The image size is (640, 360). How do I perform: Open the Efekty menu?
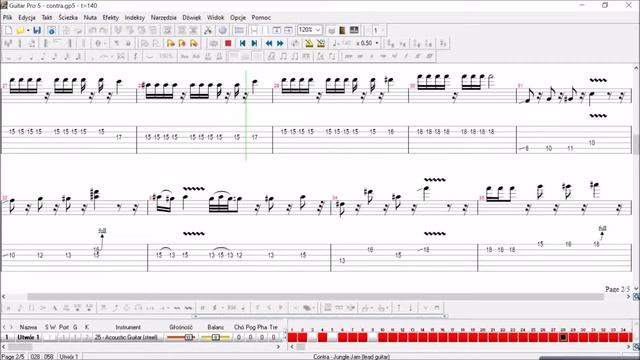(x=111, y=18)
